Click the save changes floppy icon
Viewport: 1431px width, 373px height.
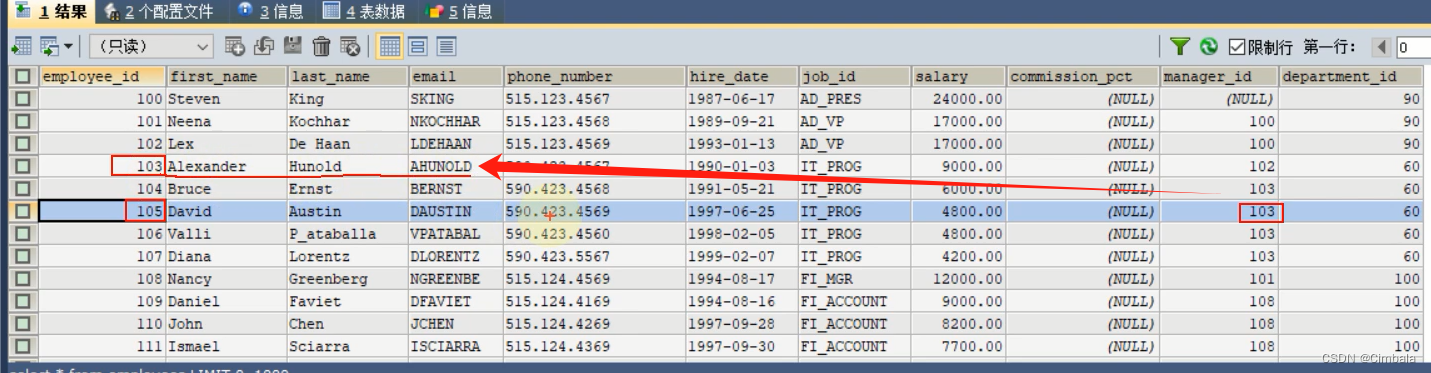(293, 46)
